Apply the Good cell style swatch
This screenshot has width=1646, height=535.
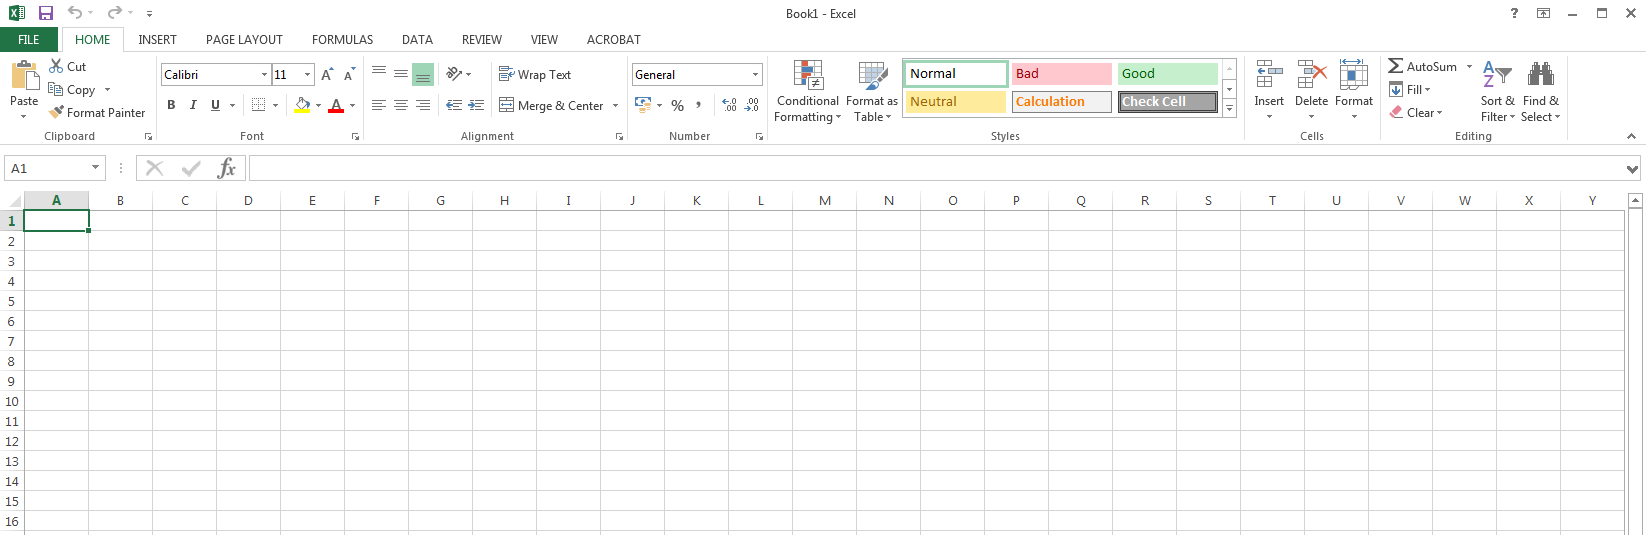(1167, 74)
